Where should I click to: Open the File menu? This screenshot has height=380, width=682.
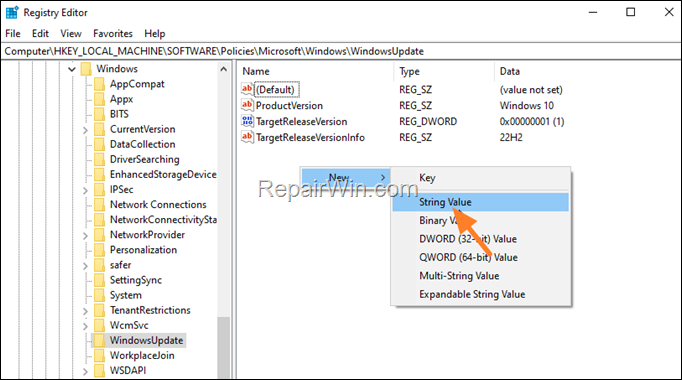[13, 33]
